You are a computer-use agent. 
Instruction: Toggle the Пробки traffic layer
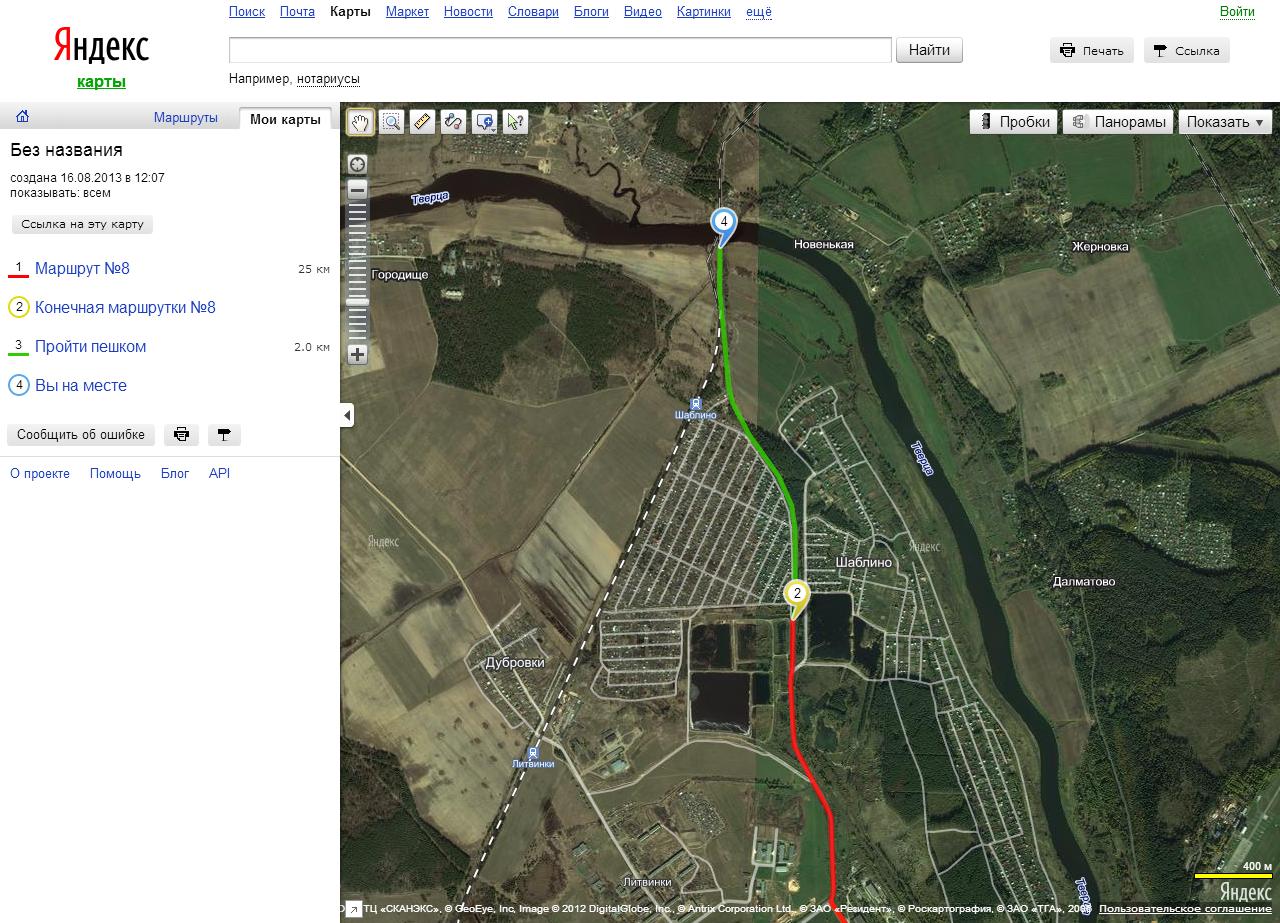point(1014,122)
